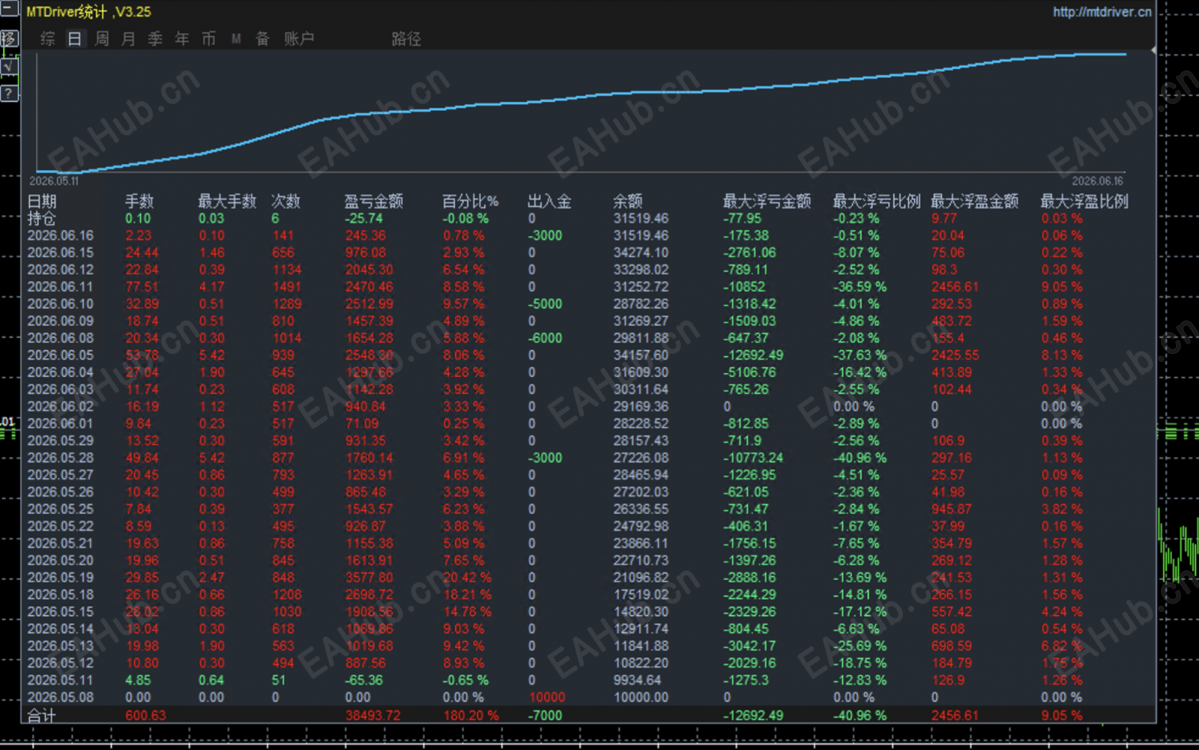Click the 路径 path button
The height and width of the screenshot is (750, 1199).
406,38
